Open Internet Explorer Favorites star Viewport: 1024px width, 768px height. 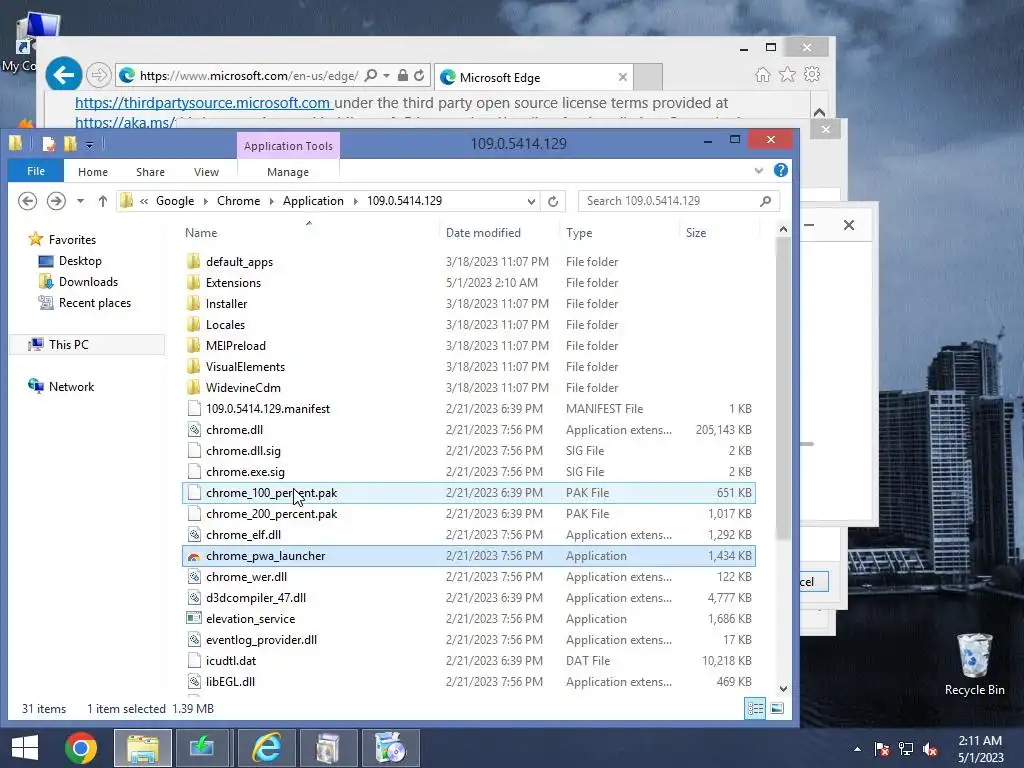tap(787, 74)
